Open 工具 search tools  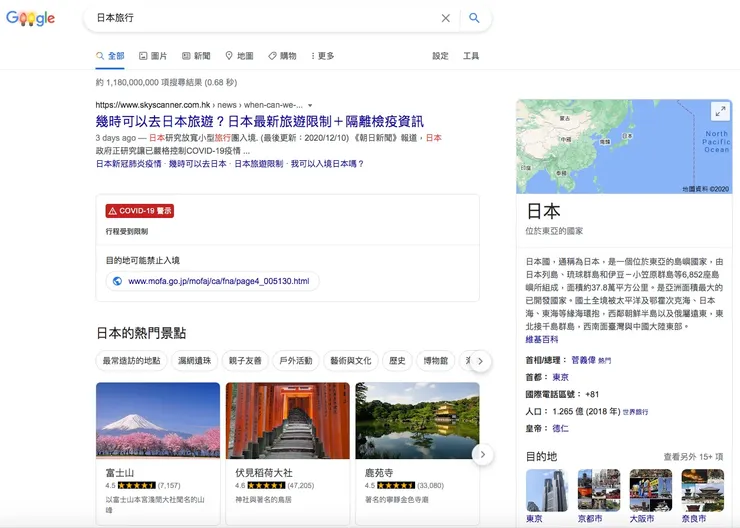coord(471,56)
